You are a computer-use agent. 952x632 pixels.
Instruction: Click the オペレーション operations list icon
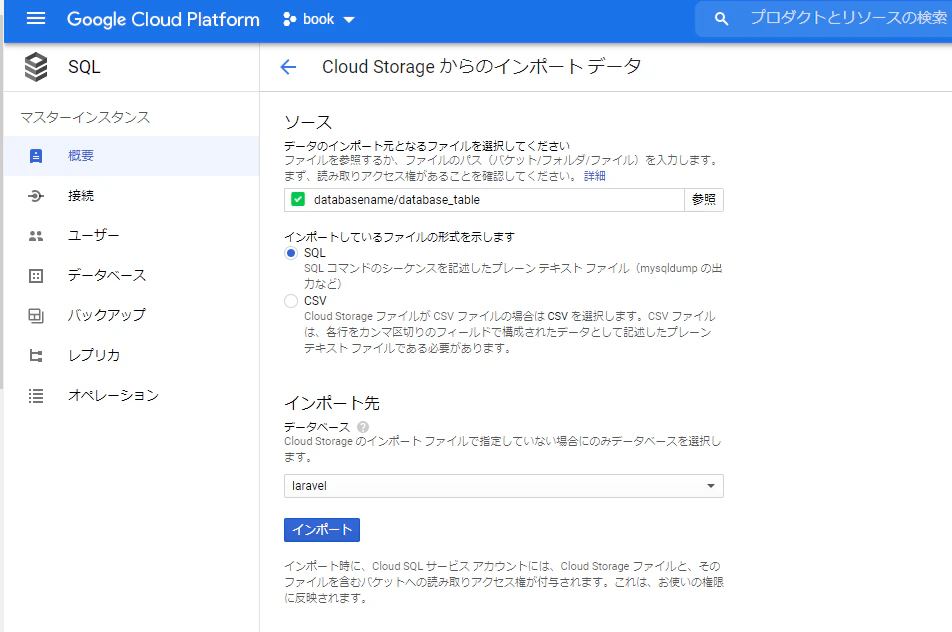click(36, 396)
